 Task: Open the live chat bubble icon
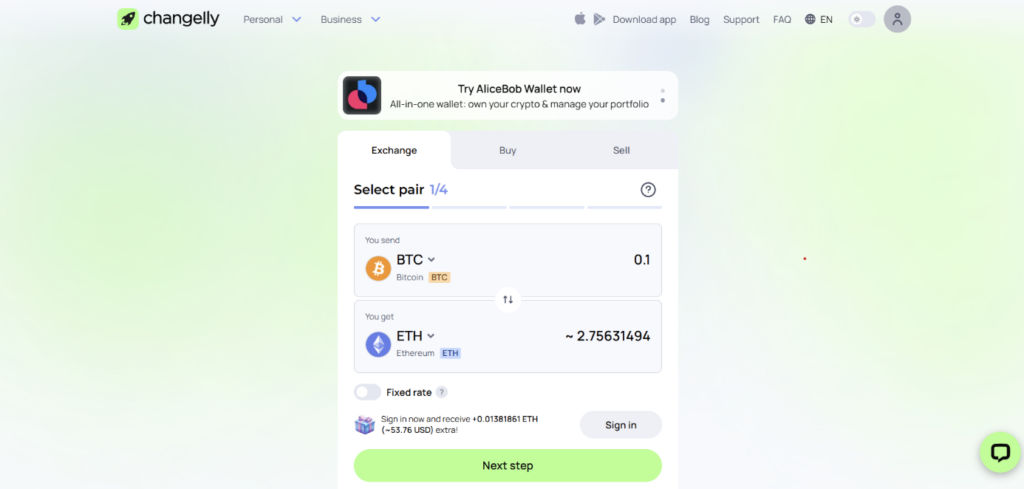pyautogui.click(x=1000, y=452)
